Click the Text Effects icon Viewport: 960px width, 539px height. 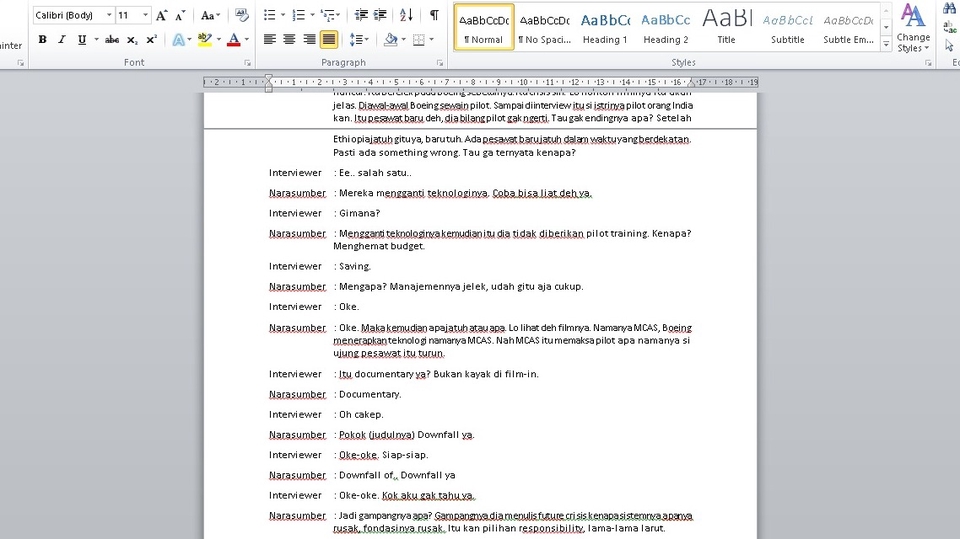178,40
